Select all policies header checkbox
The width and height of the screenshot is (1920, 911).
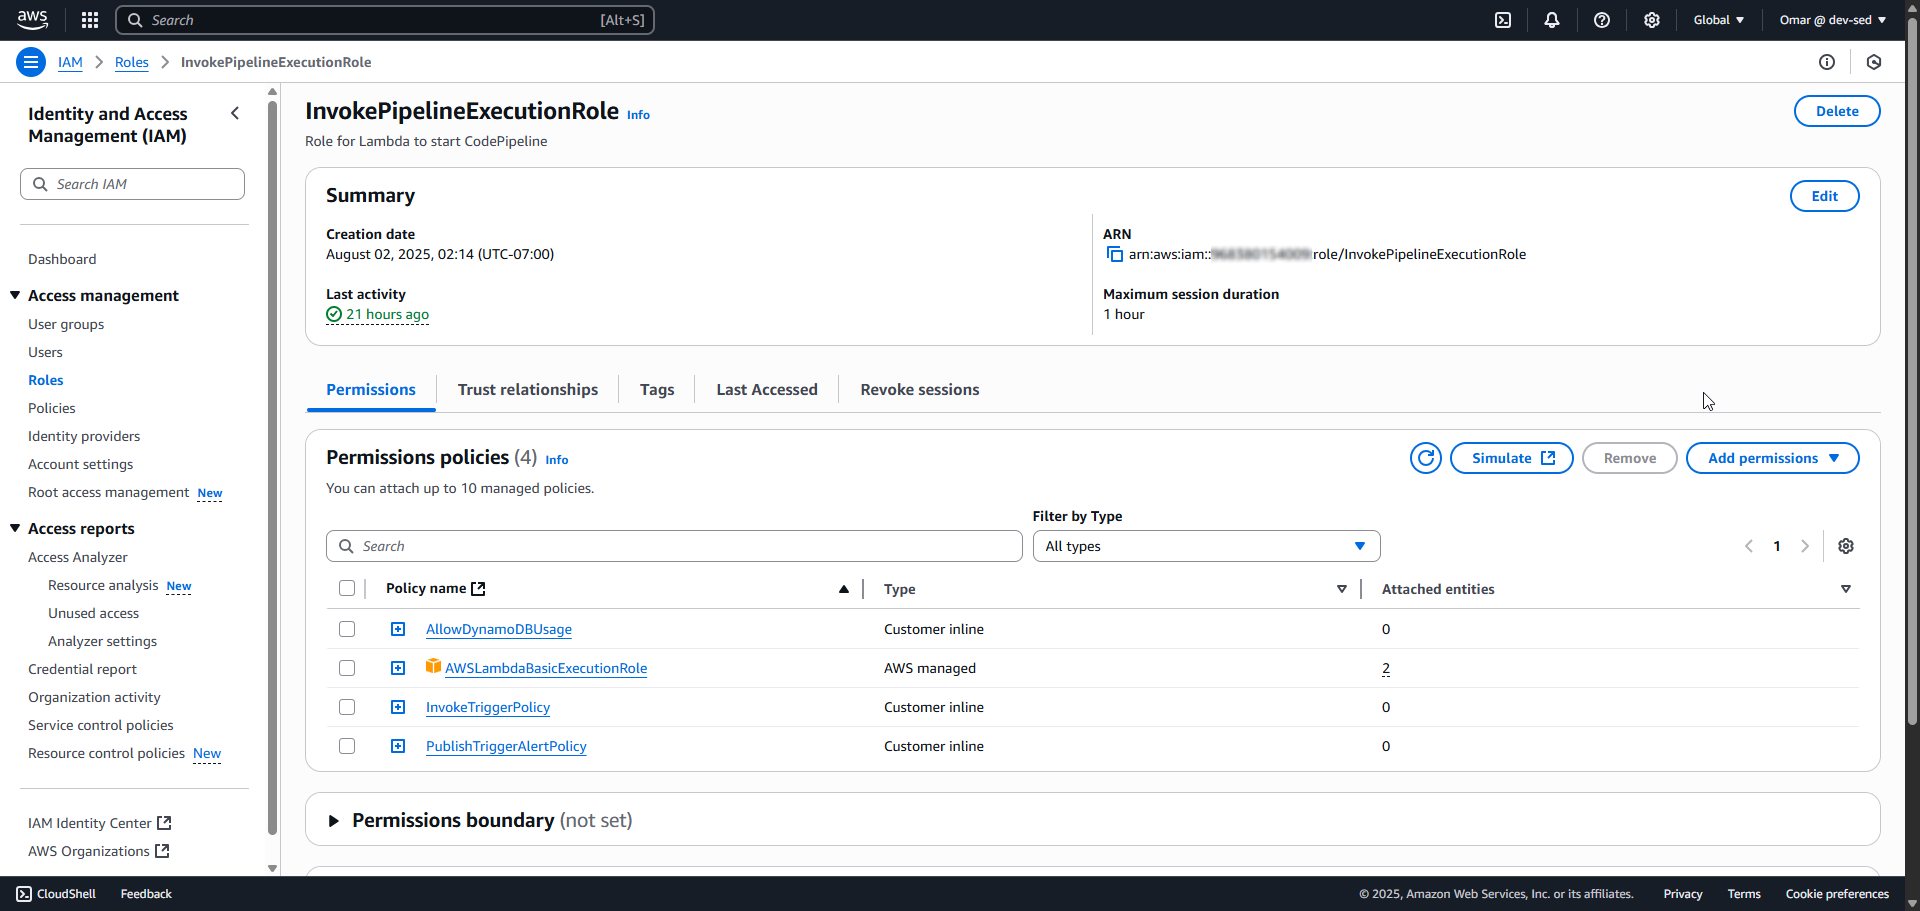[x=347, y=588]
